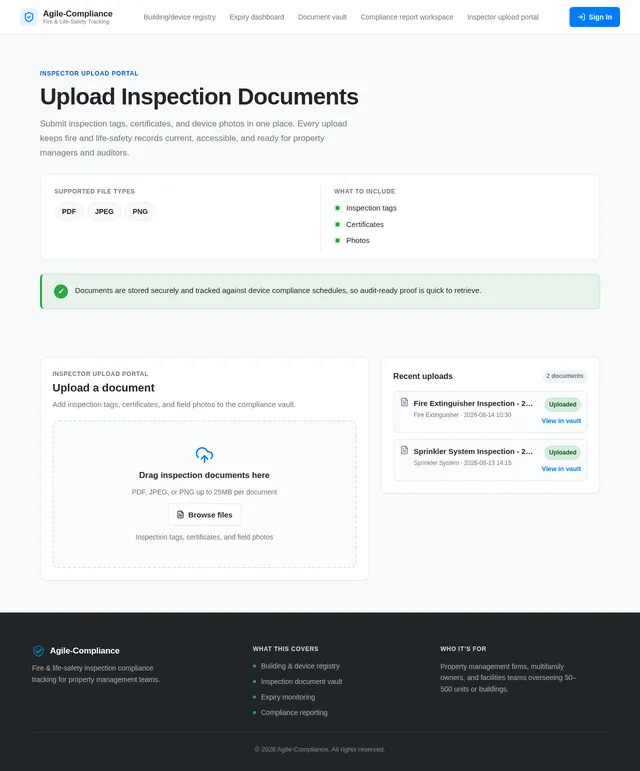Click the footer copyright notice
The image size is (640, 771).
pyautogui.click(x=320, y=749)
